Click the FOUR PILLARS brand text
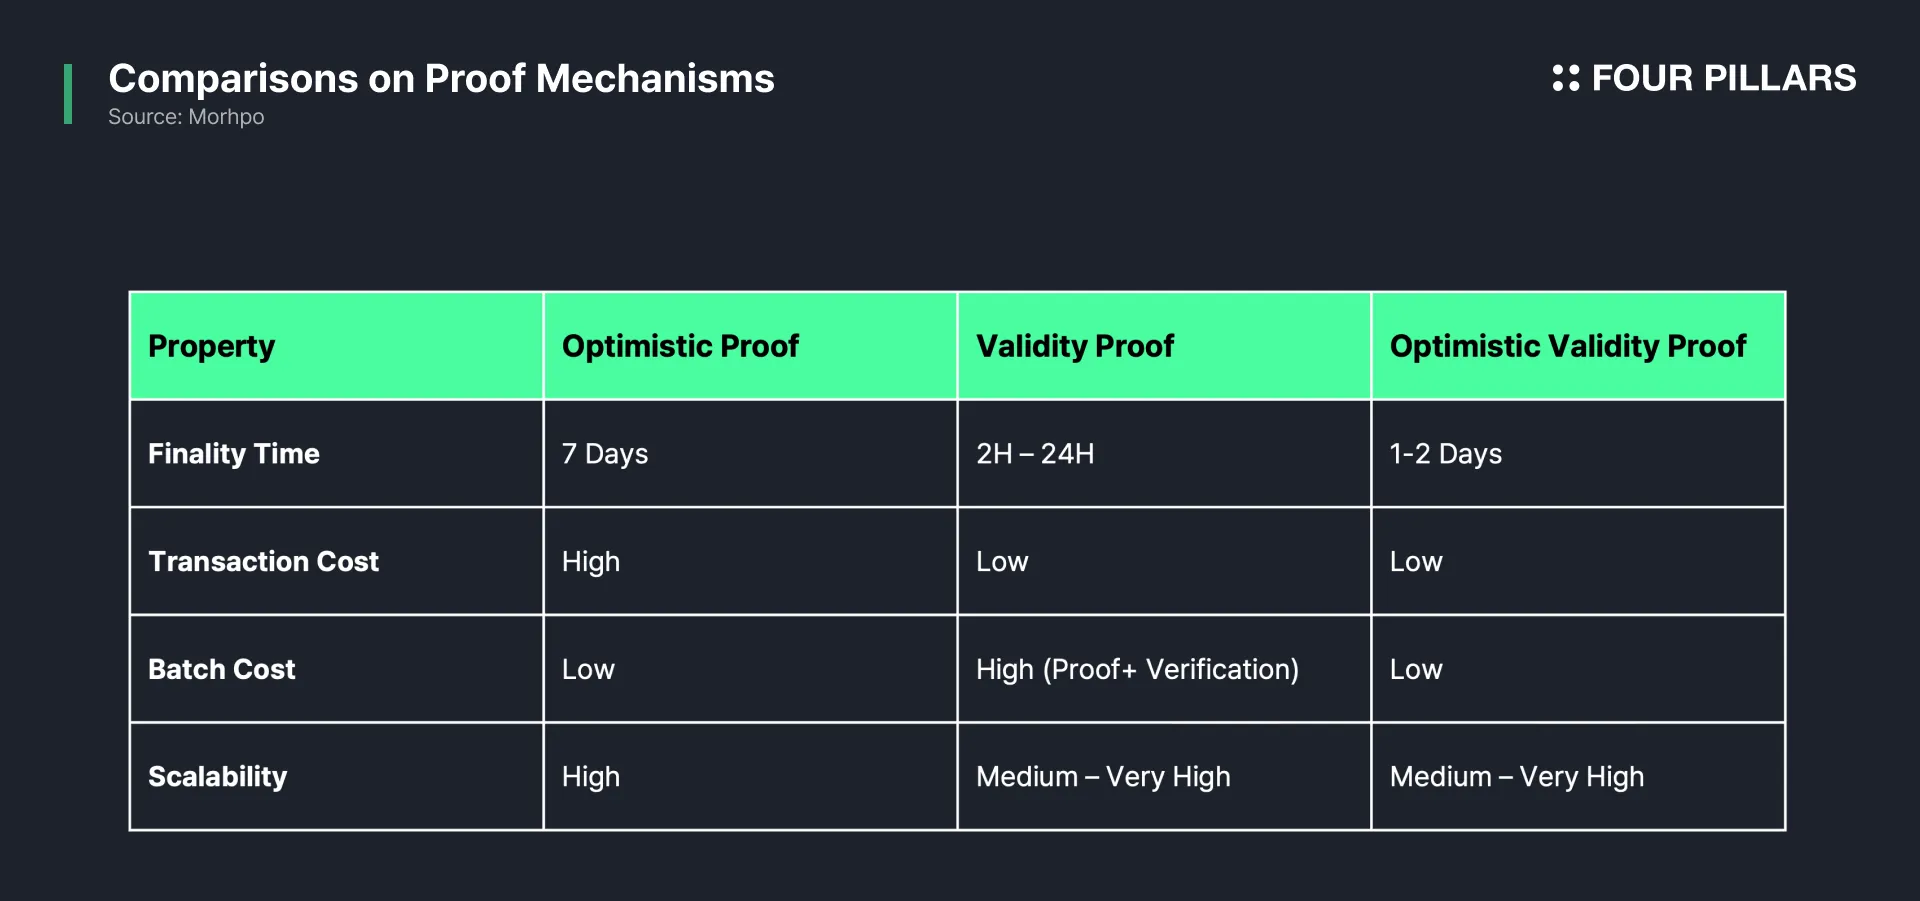This screenshot has height=901, width=1920. pos(1723,78)
